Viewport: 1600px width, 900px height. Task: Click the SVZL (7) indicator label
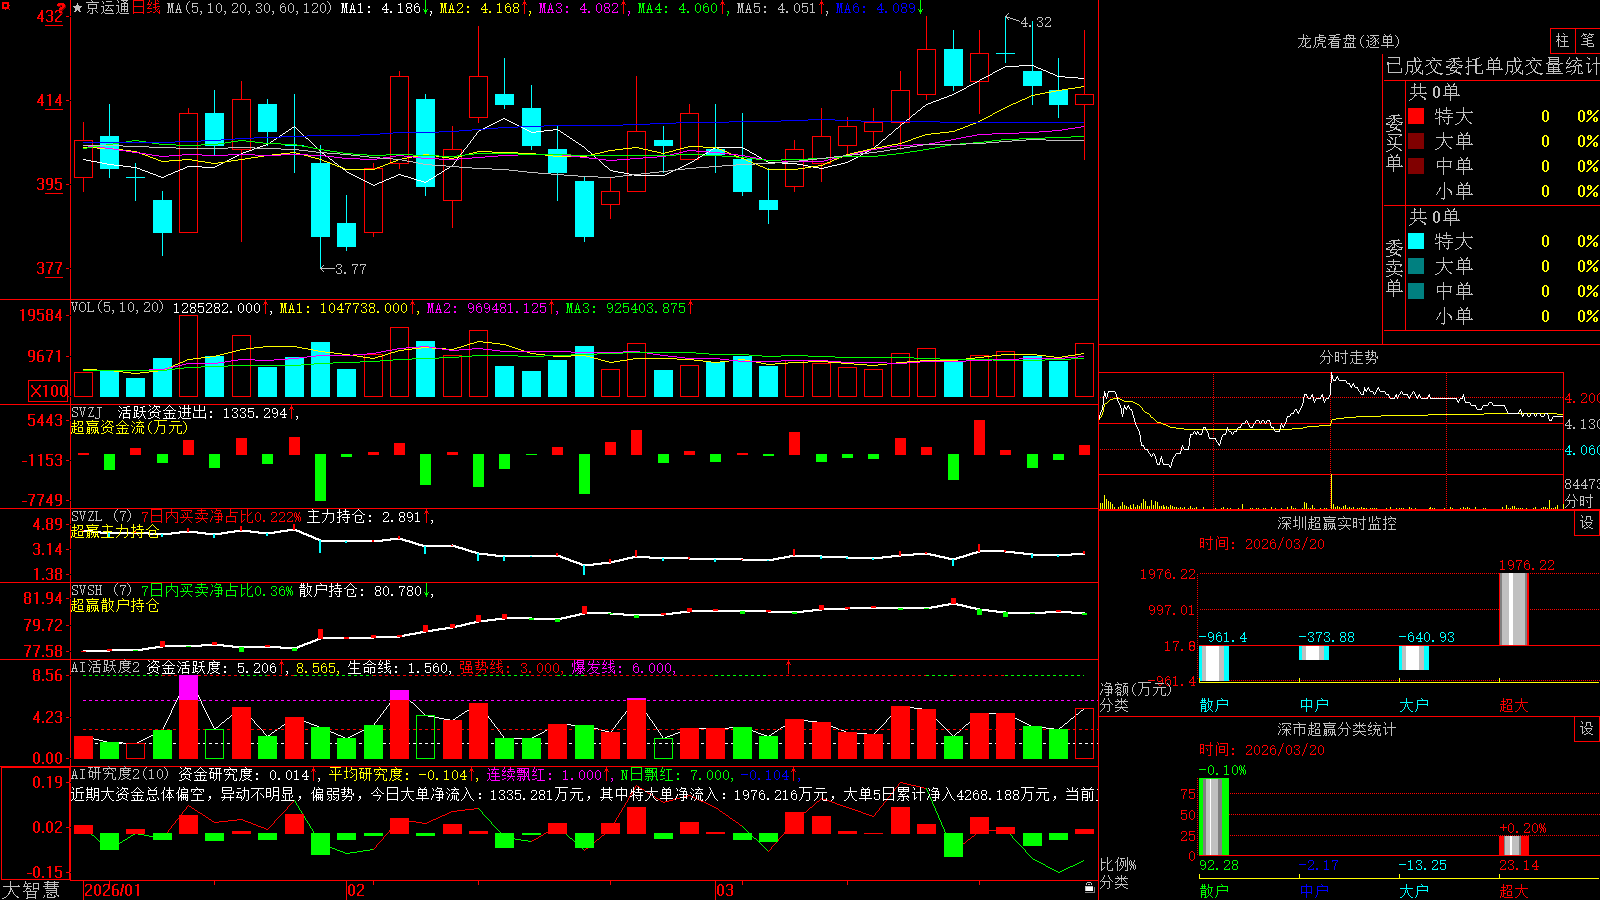tap(101, 517)
